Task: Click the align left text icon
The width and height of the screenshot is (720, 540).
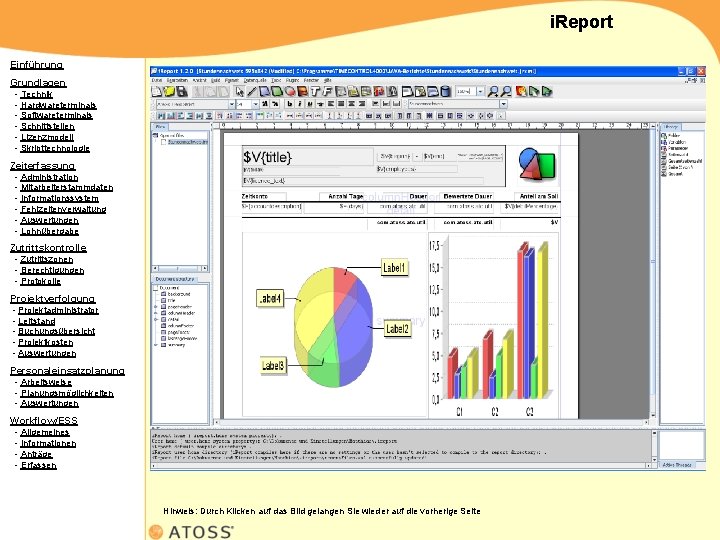Action: (x=331, y=104)
